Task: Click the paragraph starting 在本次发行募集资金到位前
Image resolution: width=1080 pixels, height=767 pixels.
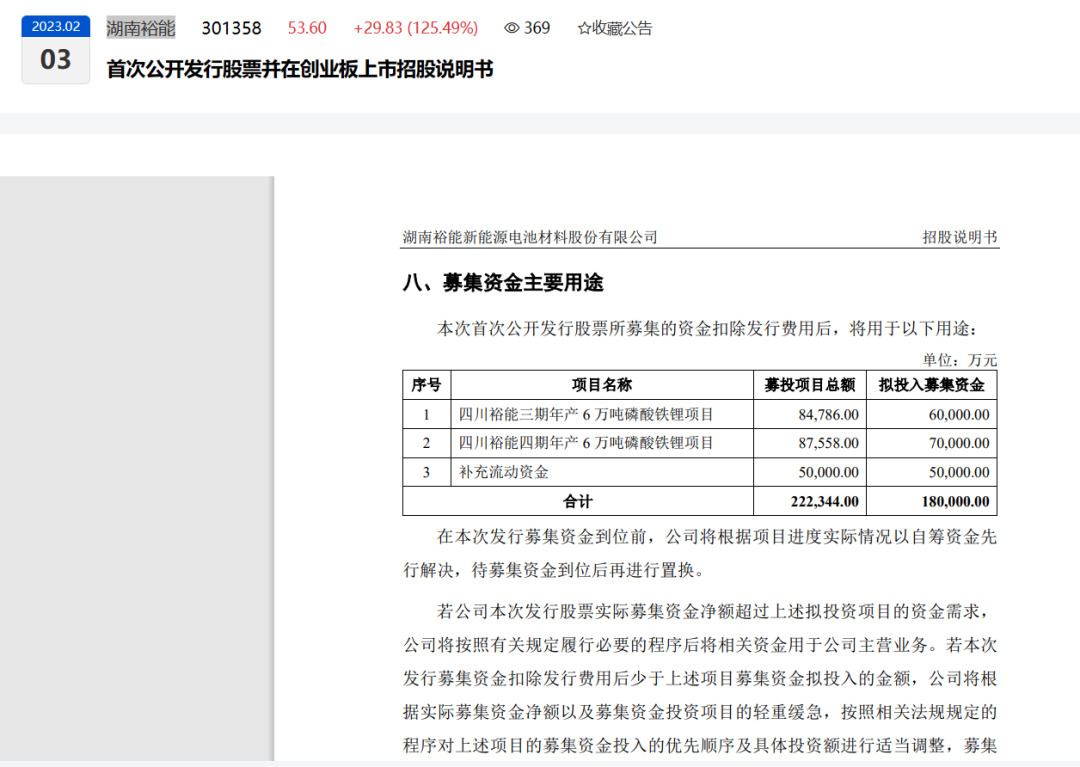Action: click(x=700, y=554)
